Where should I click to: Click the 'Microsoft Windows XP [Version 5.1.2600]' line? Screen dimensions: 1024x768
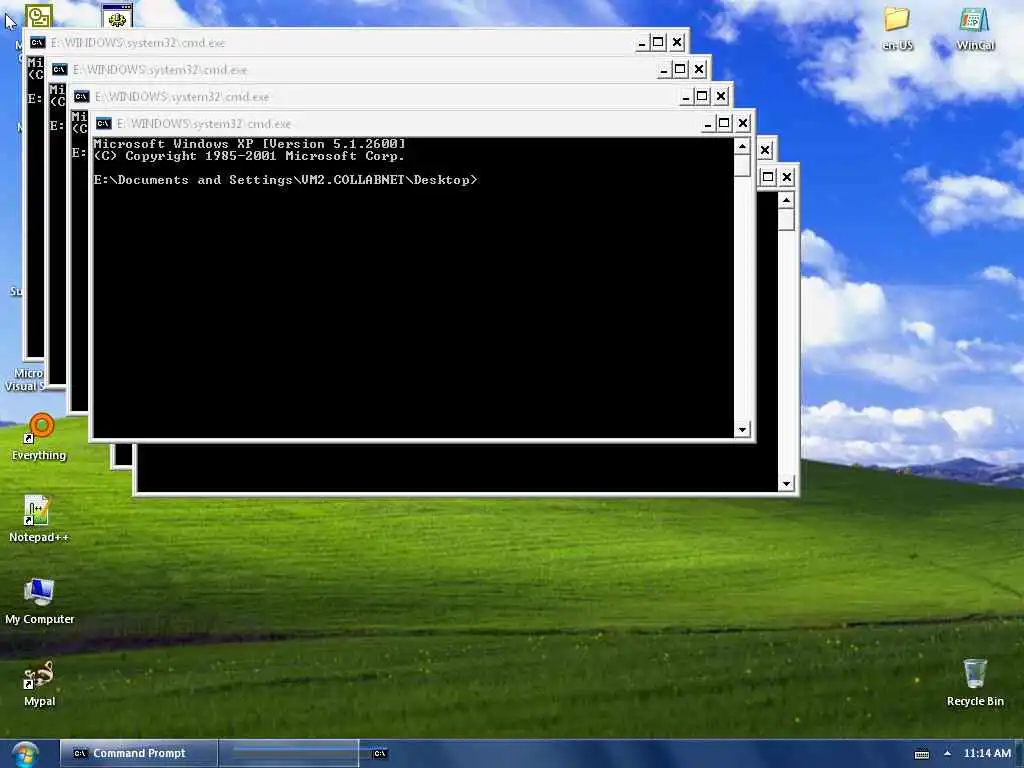pos(249,144)
